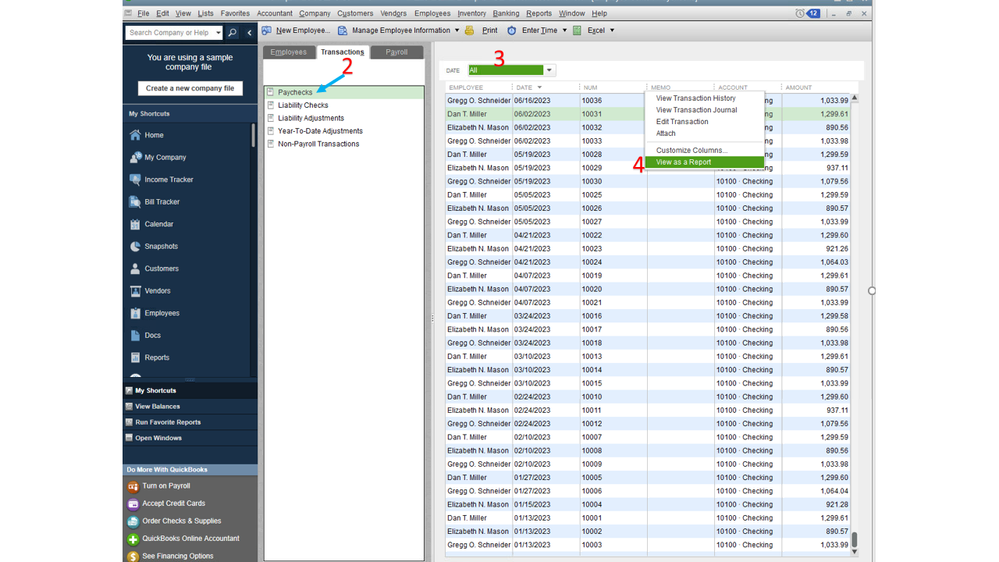Screen dimensions: 999x562
Task: Select Elizabeth N. Mason paycheck 10004 row
Action: pyautogui.click(x=647, y=505)
